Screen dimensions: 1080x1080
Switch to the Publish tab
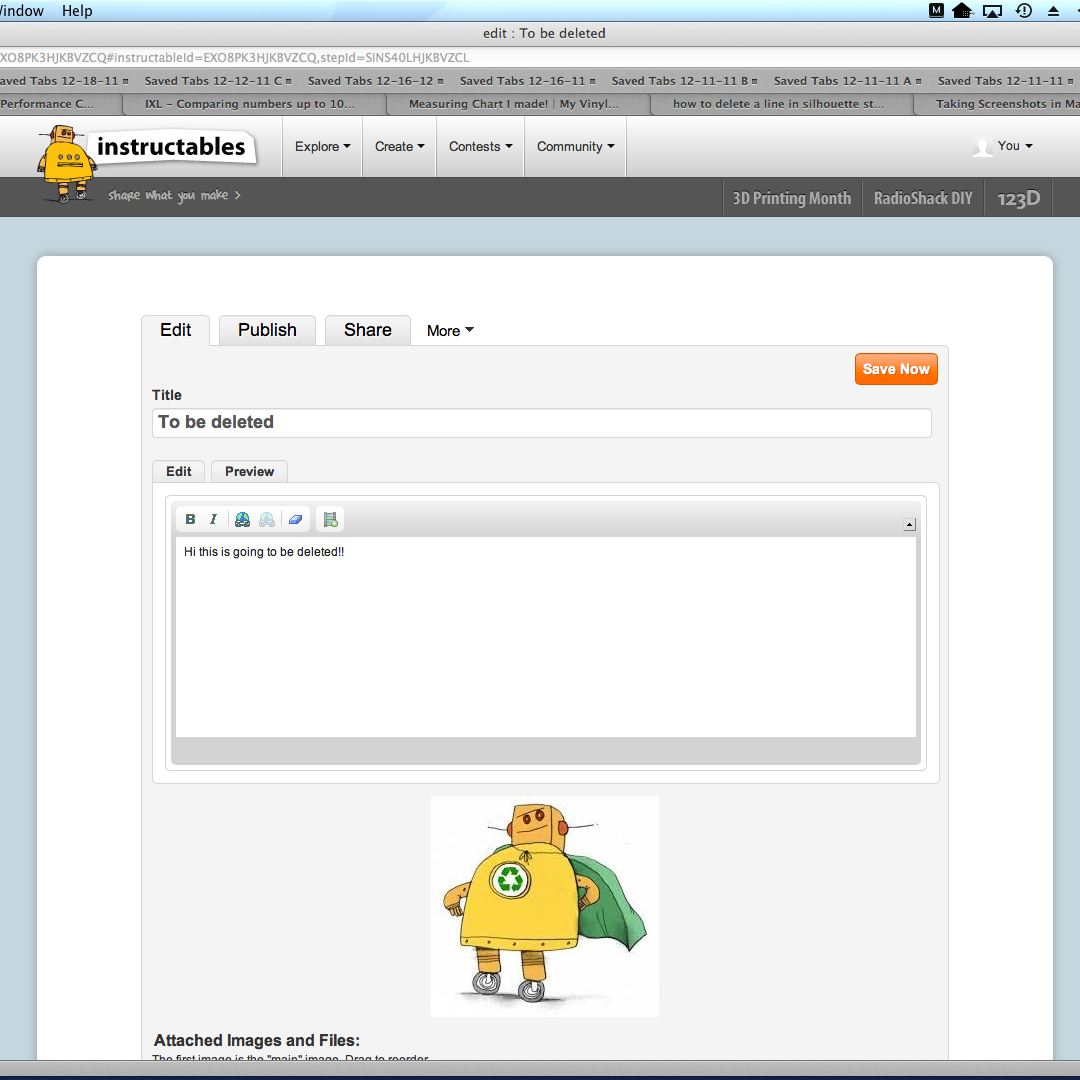[x=266, y=330]
